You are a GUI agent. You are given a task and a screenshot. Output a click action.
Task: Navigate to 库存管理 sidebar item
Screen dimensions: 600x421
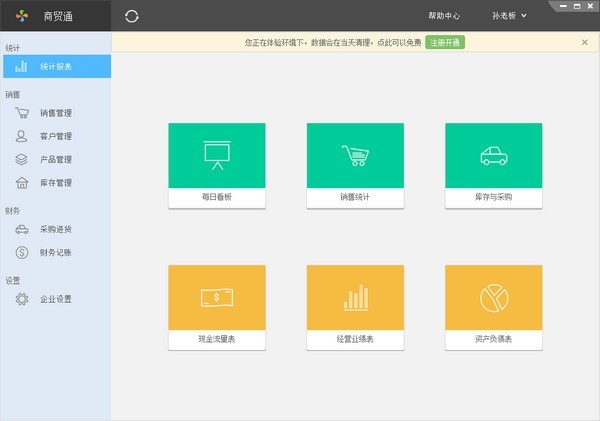pyautogui.click(x=56, y=183)
